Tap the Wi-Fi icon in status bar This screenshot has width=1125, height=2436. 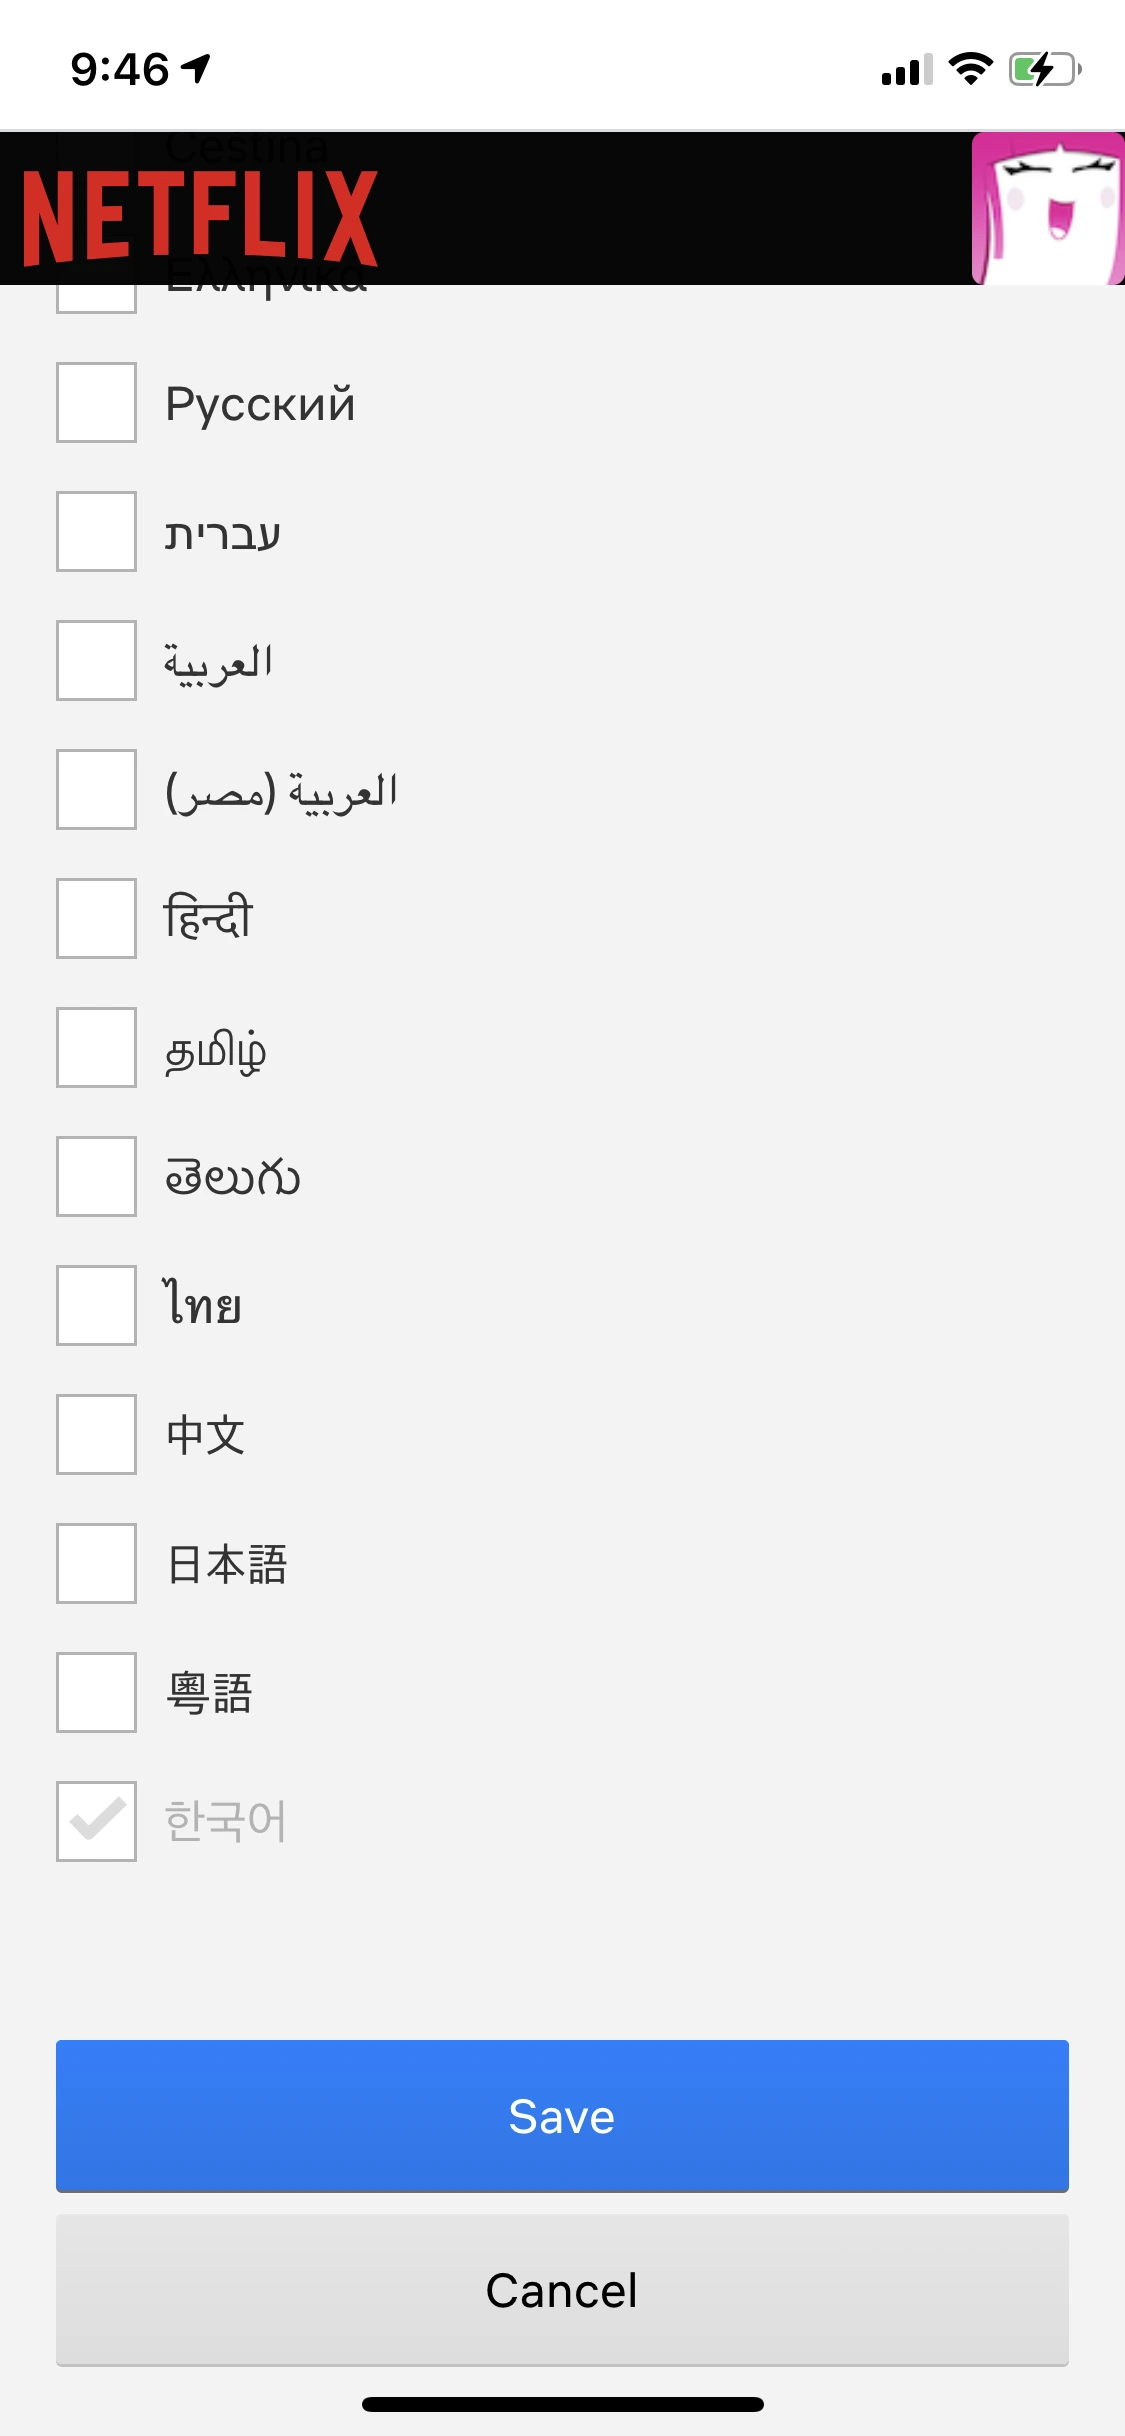pyautogui.click(x=966, y=68)
